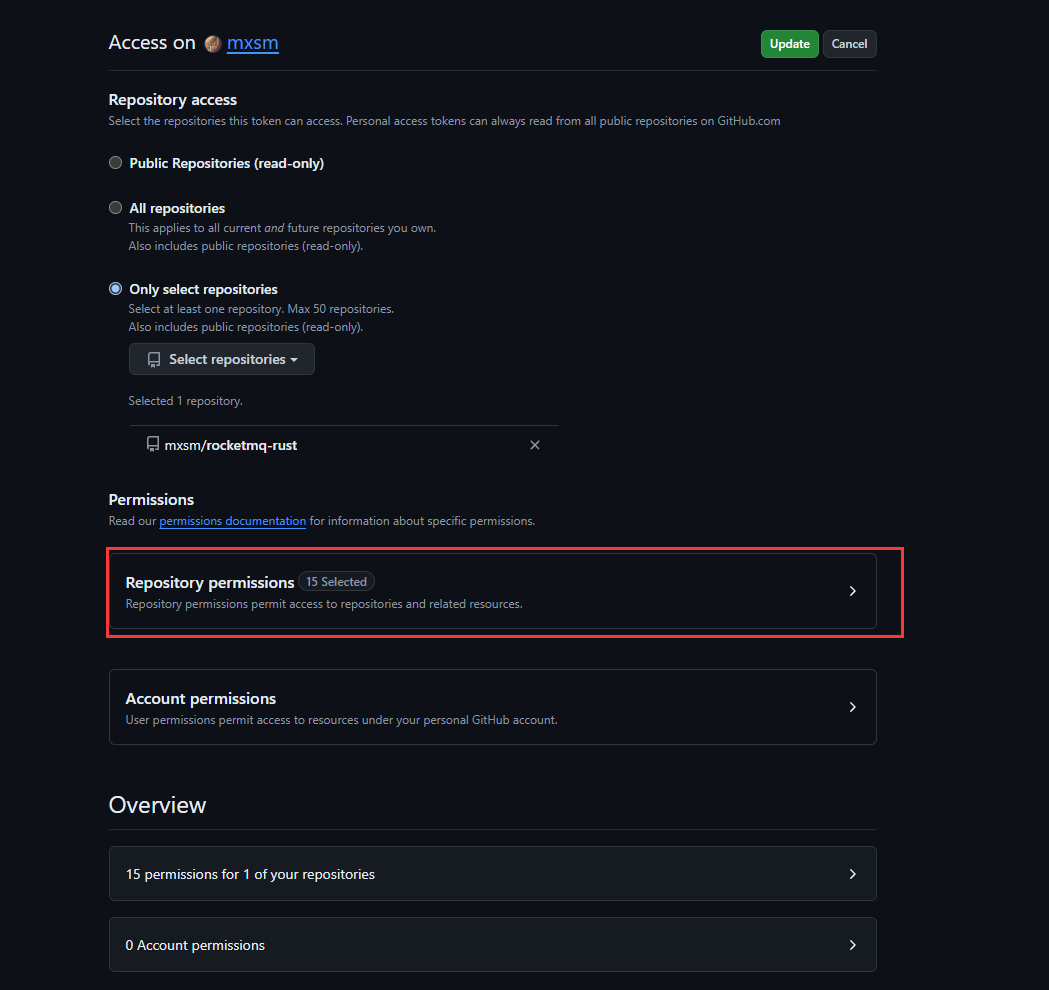Open the Select repositories dropdown

(x=221, y=359)
